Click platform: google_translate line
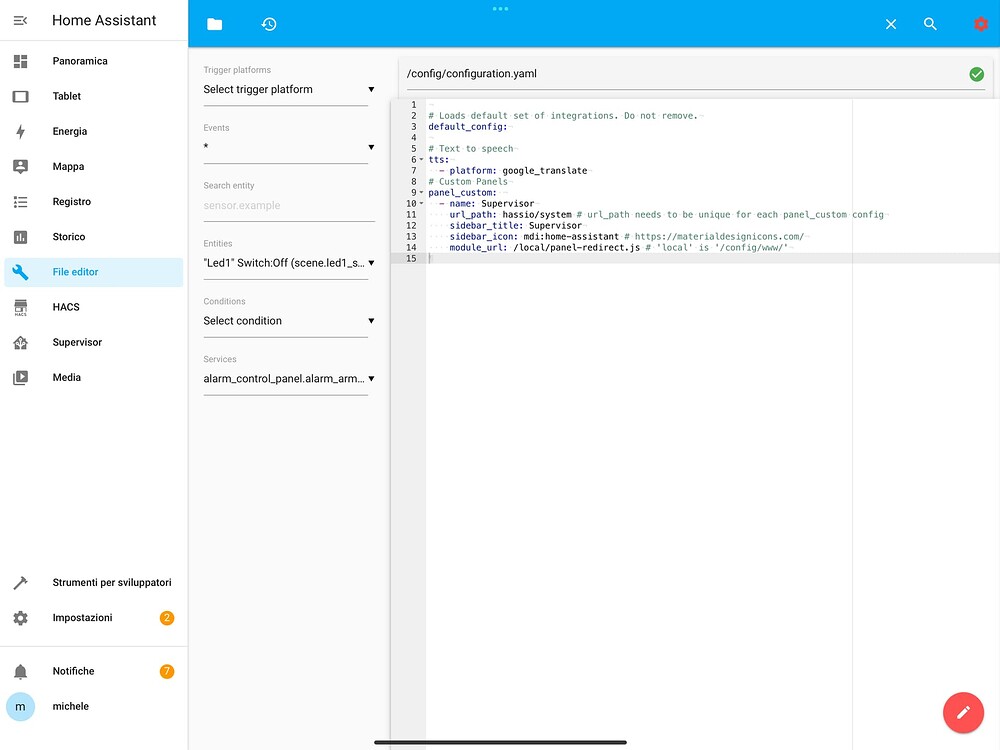The height and width of the screenshot is (750, 1000). point(518,171)
